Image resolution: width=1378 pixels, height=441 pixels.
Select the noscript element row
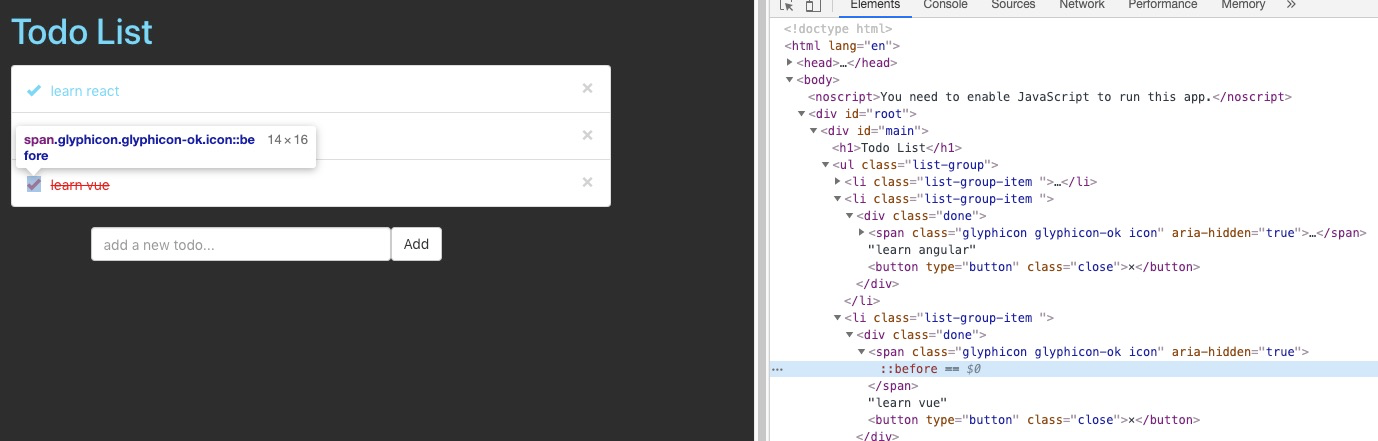coord(1050,97)
